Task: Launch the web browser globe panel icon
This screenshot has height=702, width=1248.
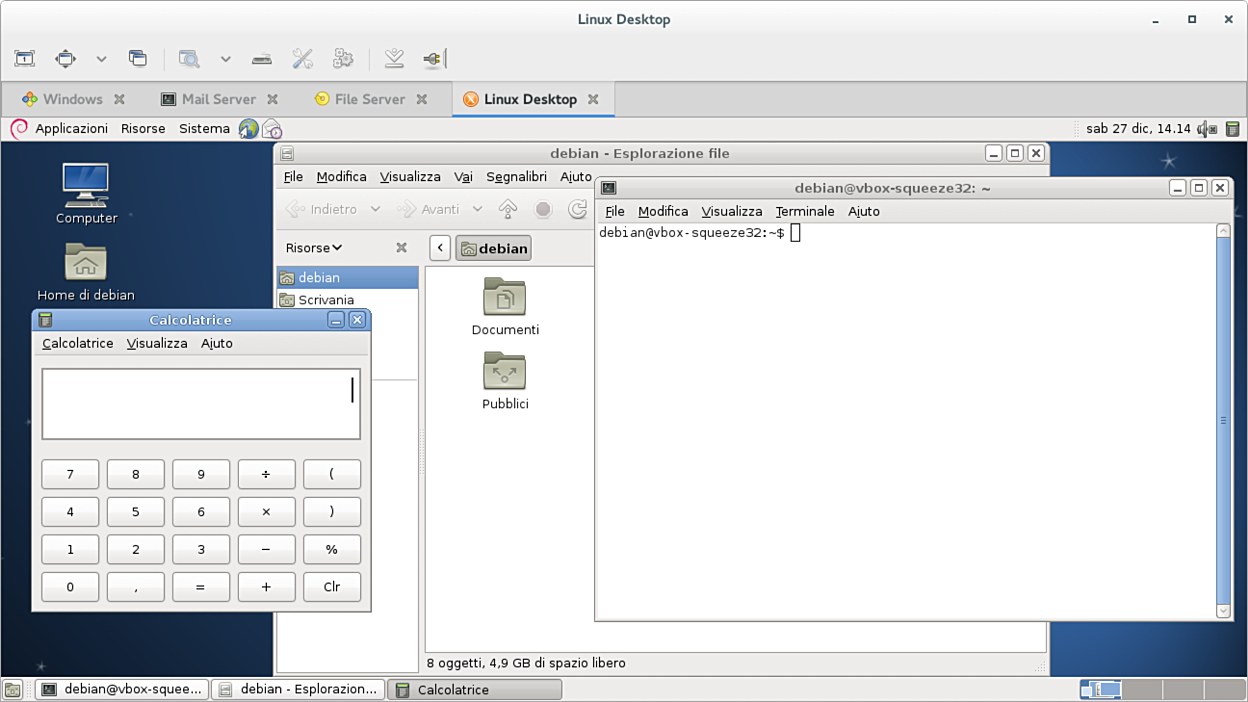Action: coord(248,129)
